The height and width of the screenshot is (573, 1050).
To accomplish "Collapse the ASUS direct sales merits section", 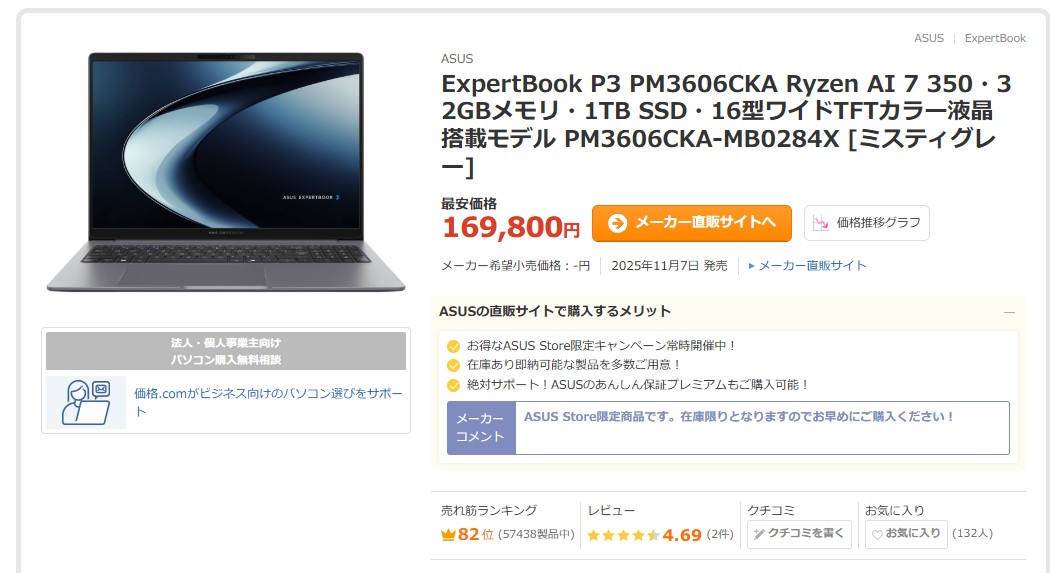I will (1009, 312).
